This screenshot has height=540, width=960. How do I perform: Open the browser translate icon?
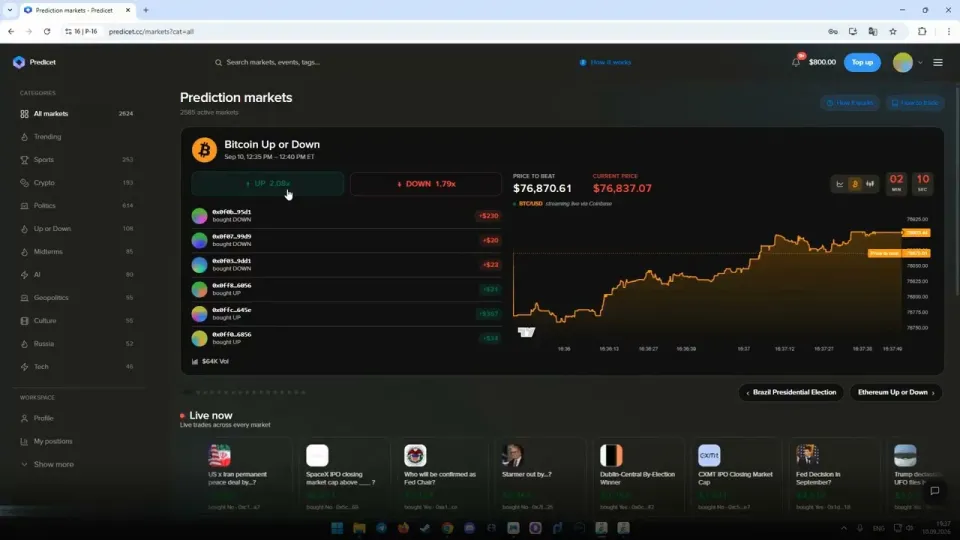872,31
